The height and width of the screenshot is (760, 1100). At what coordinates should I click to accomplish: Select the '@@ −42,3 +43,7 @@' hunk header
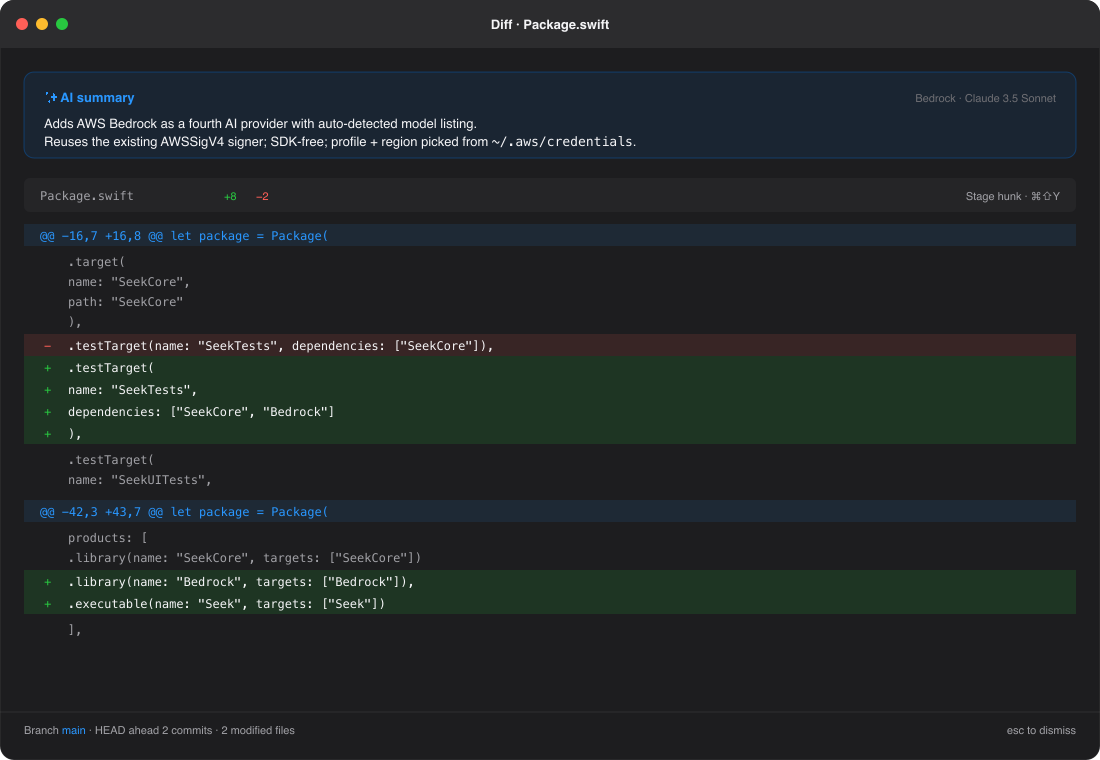point(550,511)
